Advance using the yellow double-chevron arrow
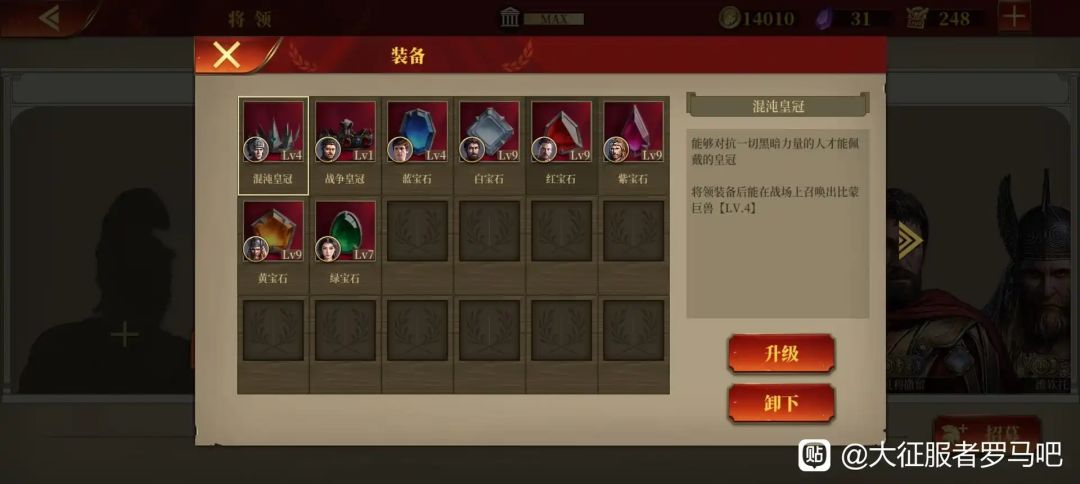The width and height of the screenshot is (1080, 484). pos(910,240)
